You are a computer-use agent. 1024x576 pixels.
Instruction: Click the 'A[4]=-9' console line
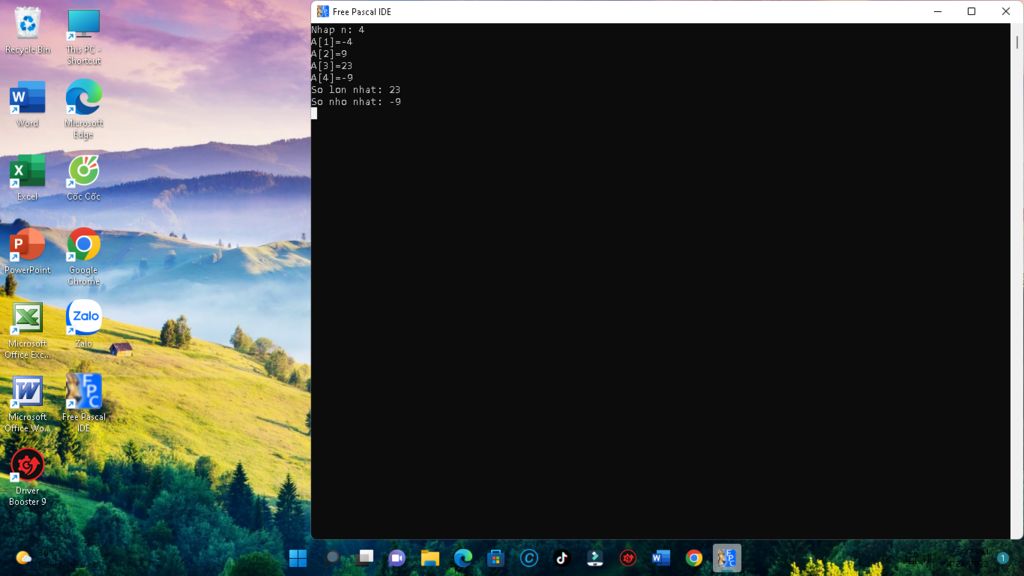click(332, 78)
